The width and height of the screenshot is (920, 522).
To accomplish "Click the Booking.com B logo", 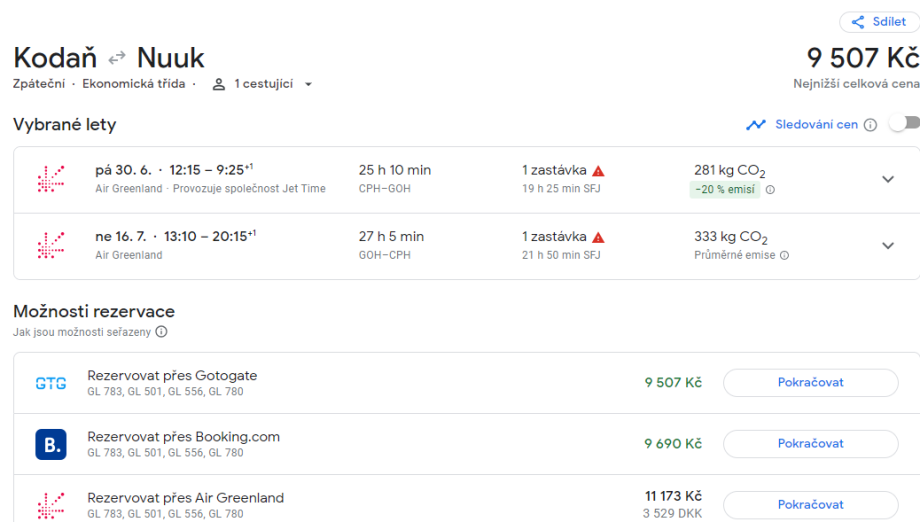I will (x=51, y=444).
